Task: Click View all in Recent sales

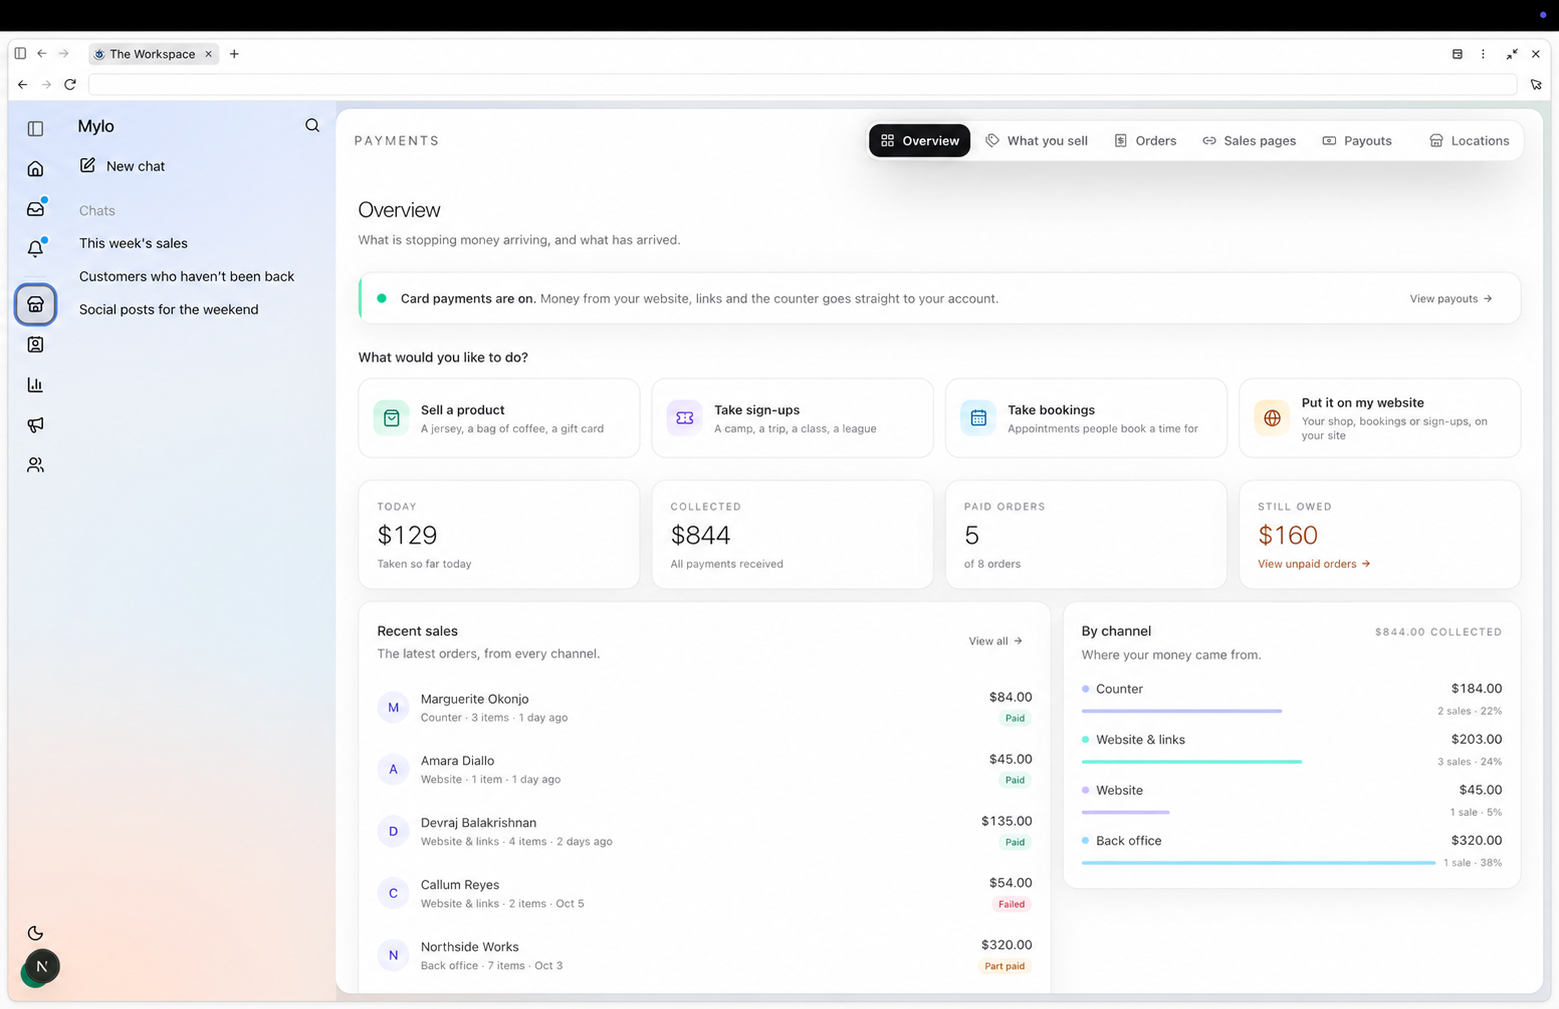Action: tap(995, 641)
